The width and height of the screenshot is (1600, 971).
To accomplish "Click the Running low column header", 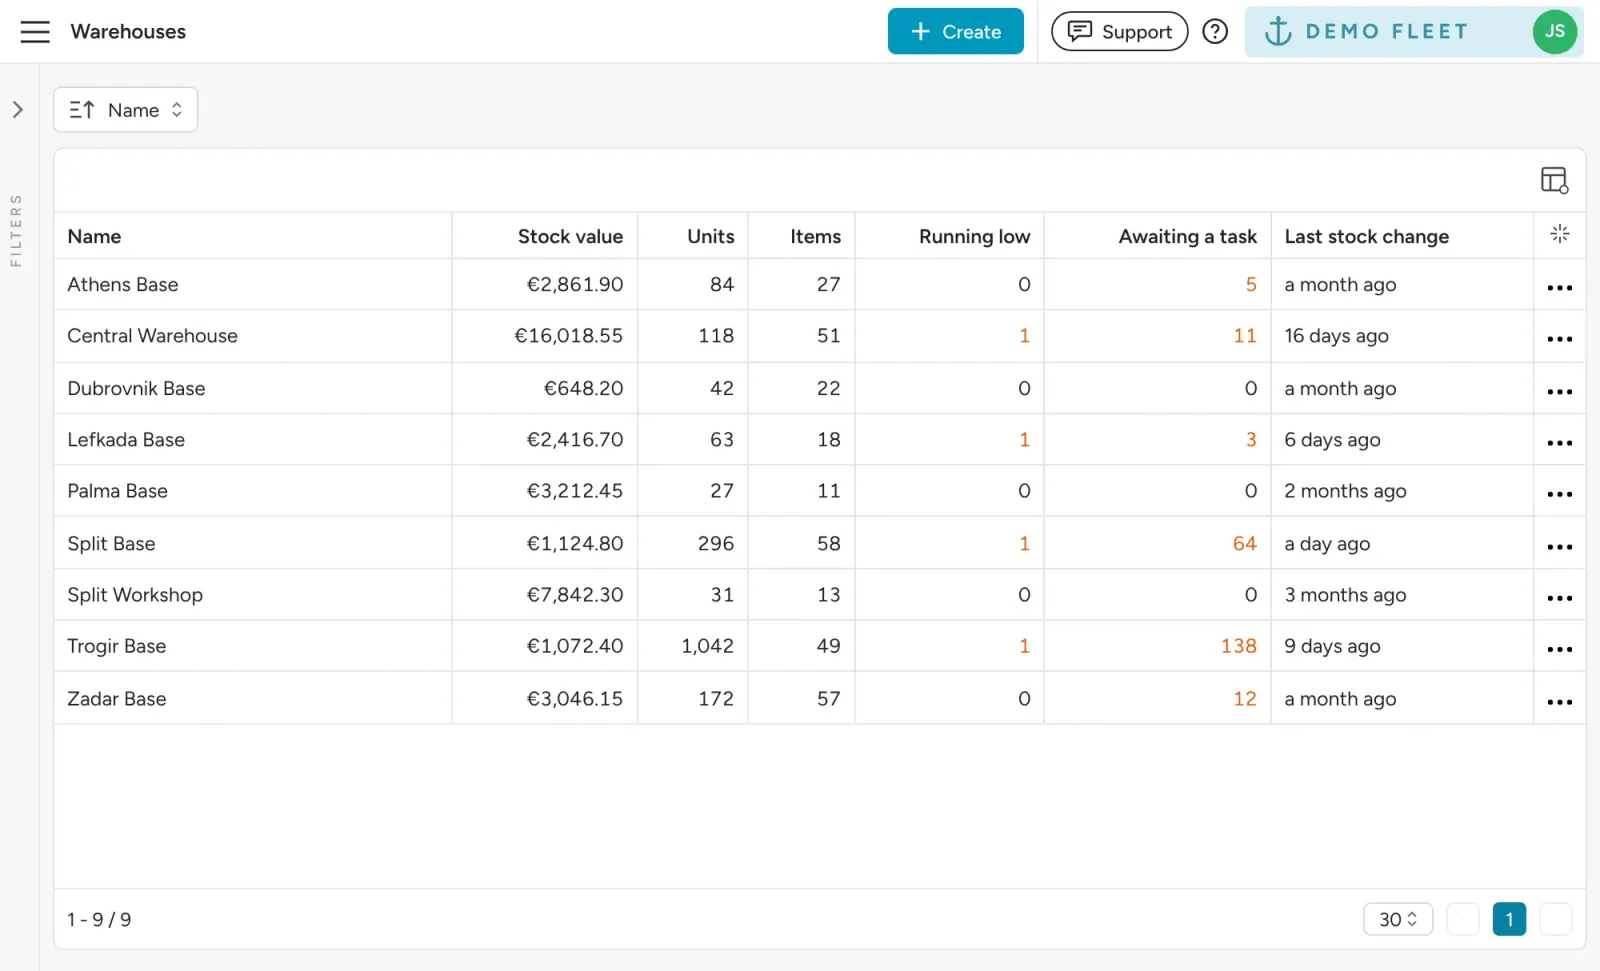I will pos(974,236).
